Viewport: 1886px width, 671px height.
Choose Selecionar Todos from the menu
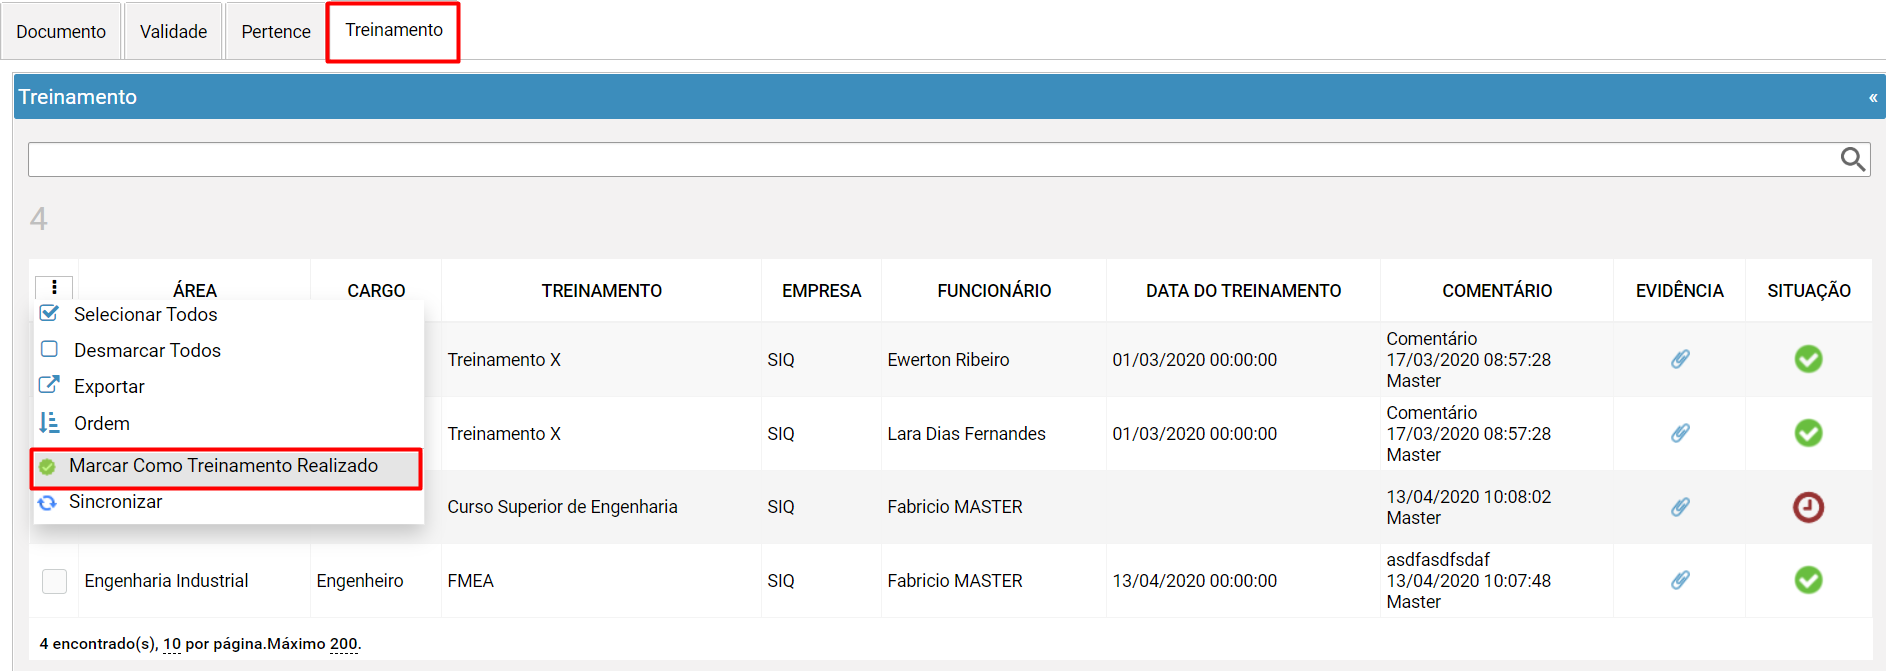tap(145, 314)
